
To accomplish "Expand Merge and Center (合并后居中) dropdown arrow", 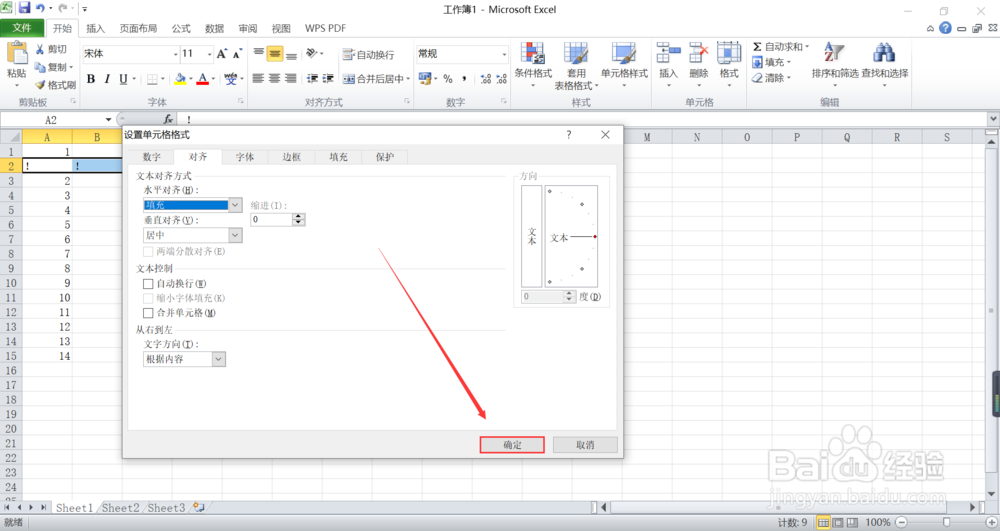I will pyautogui.click(x=408, y=79).
